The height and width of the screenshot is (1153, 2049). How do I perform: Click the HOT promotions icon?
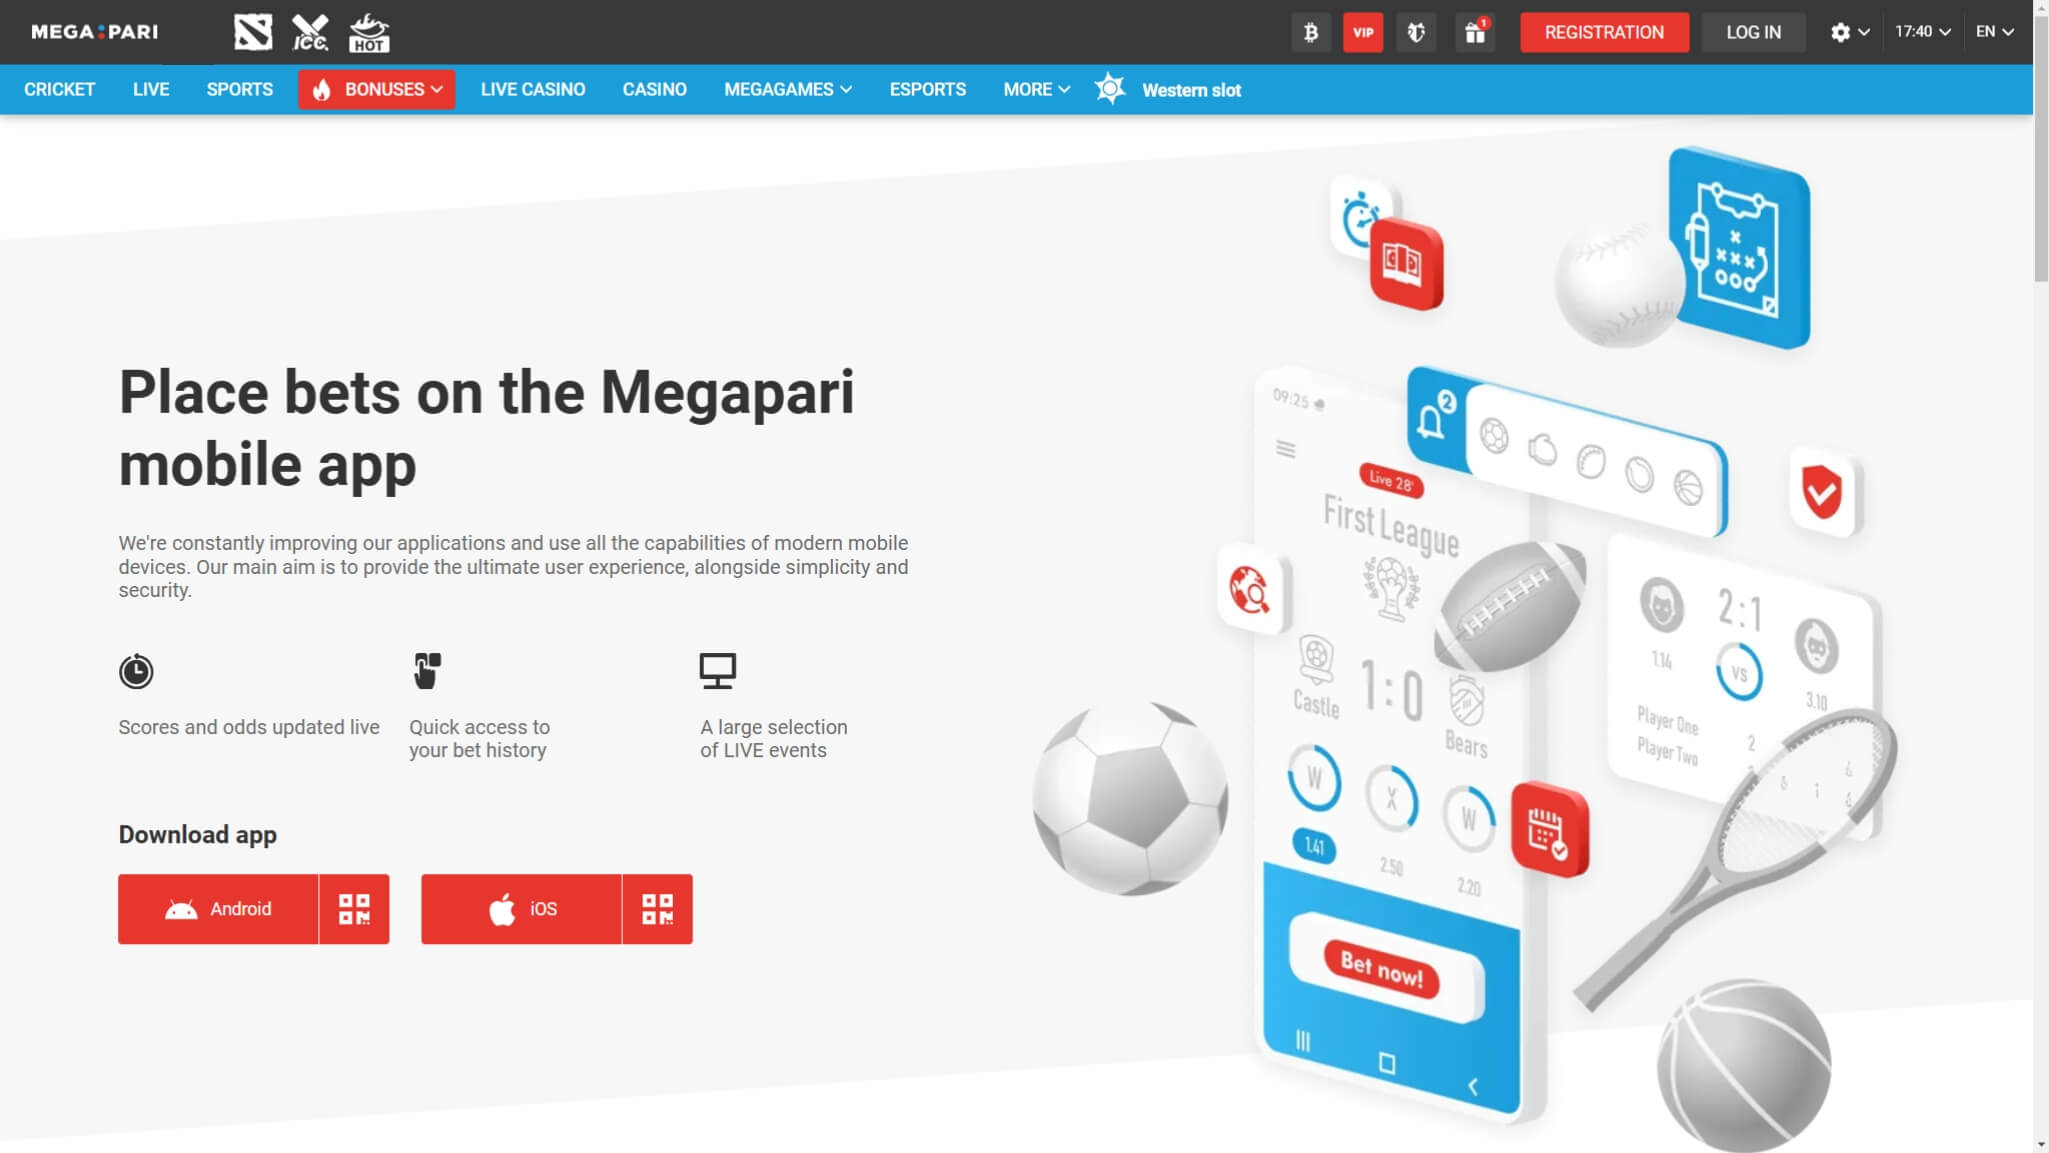tap(369, 31)
